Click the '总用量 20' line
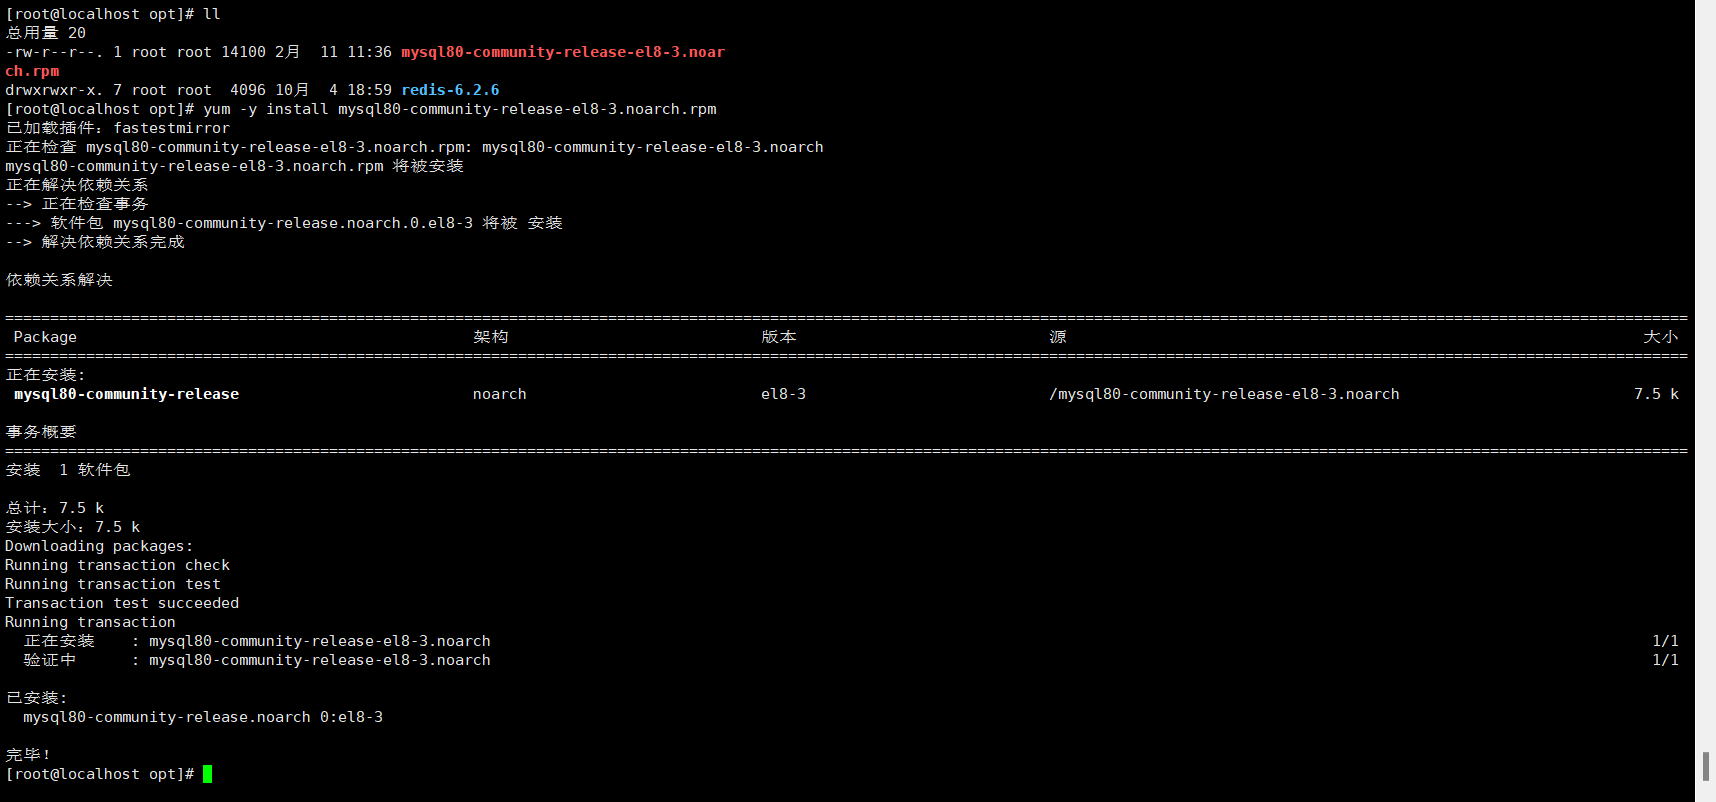This screenshot has width=1716, height=802. (x=46, y=33)
